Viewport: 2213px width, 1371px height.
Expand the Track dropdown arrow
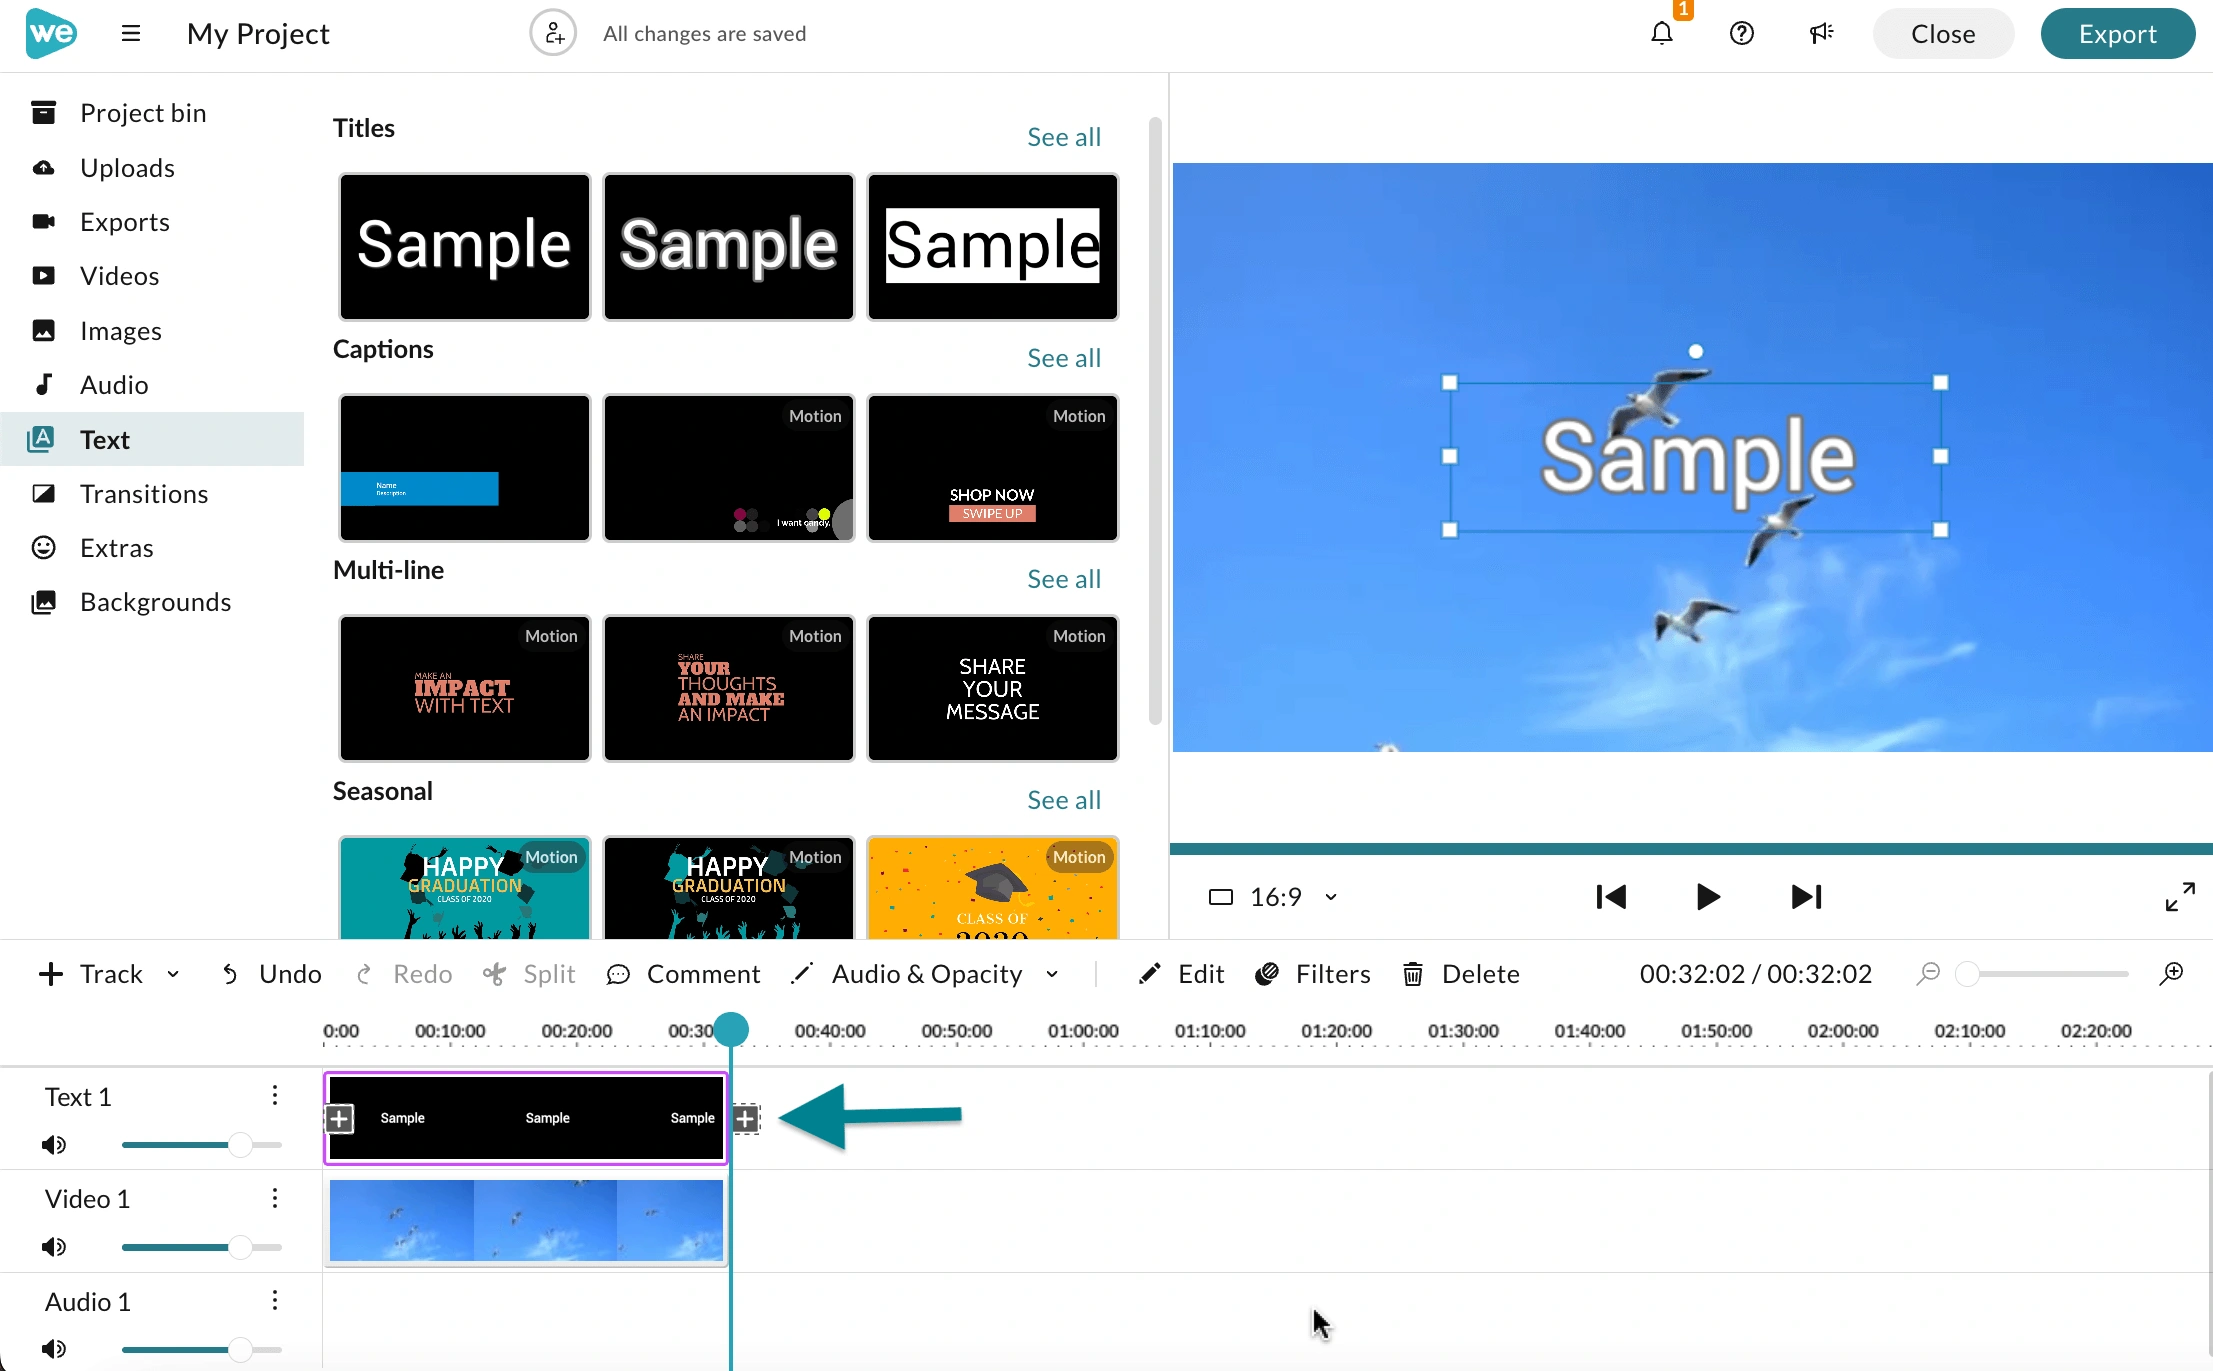click(x=173, y=974)
